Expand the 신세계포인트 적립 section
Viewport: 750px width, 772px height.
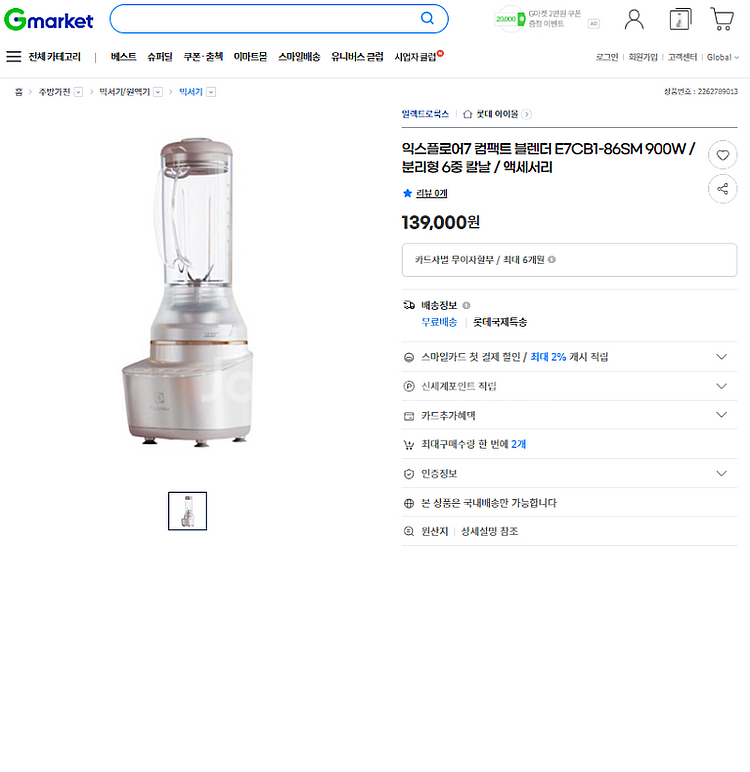coord(569,386)
